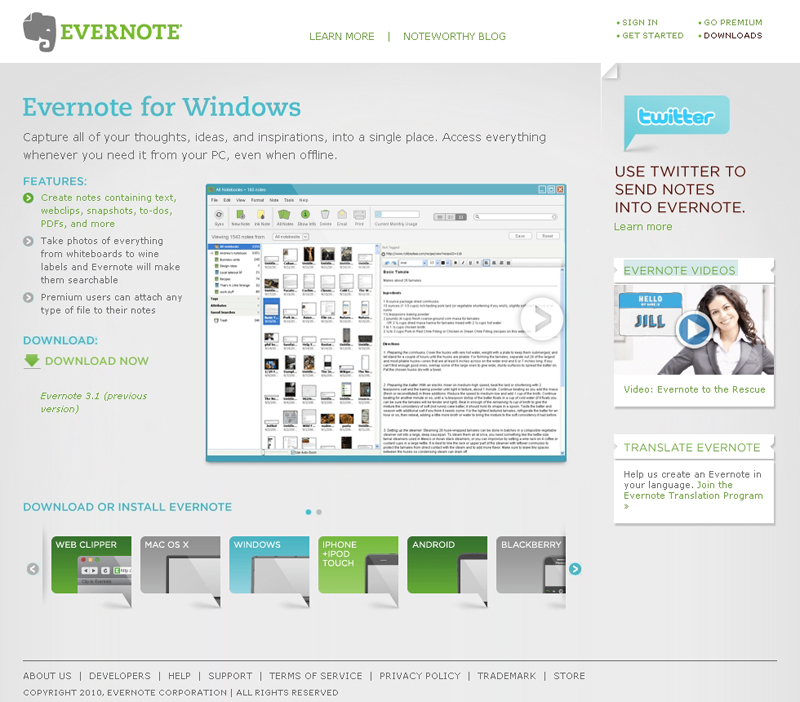The height and width of the screenshot is (702, 800).
Task: Select the second carousel page dot
Action: point(319,512)
